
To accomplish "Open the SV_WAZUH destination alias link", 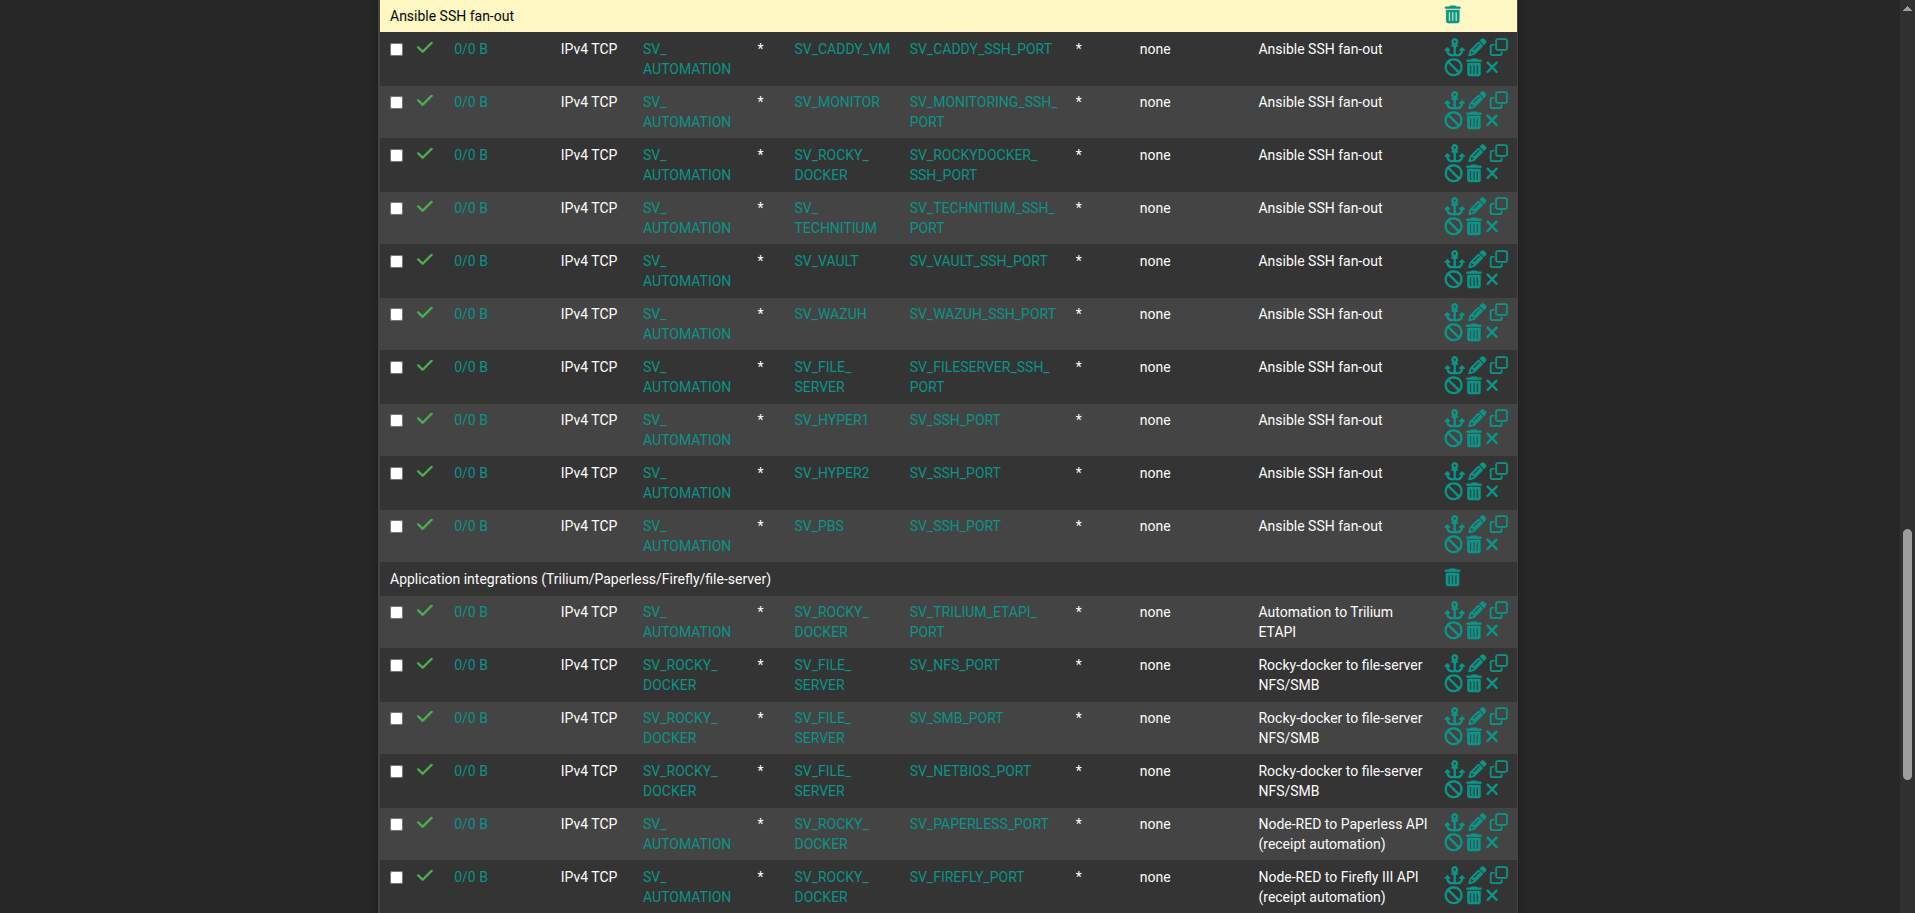I will 830,314.
